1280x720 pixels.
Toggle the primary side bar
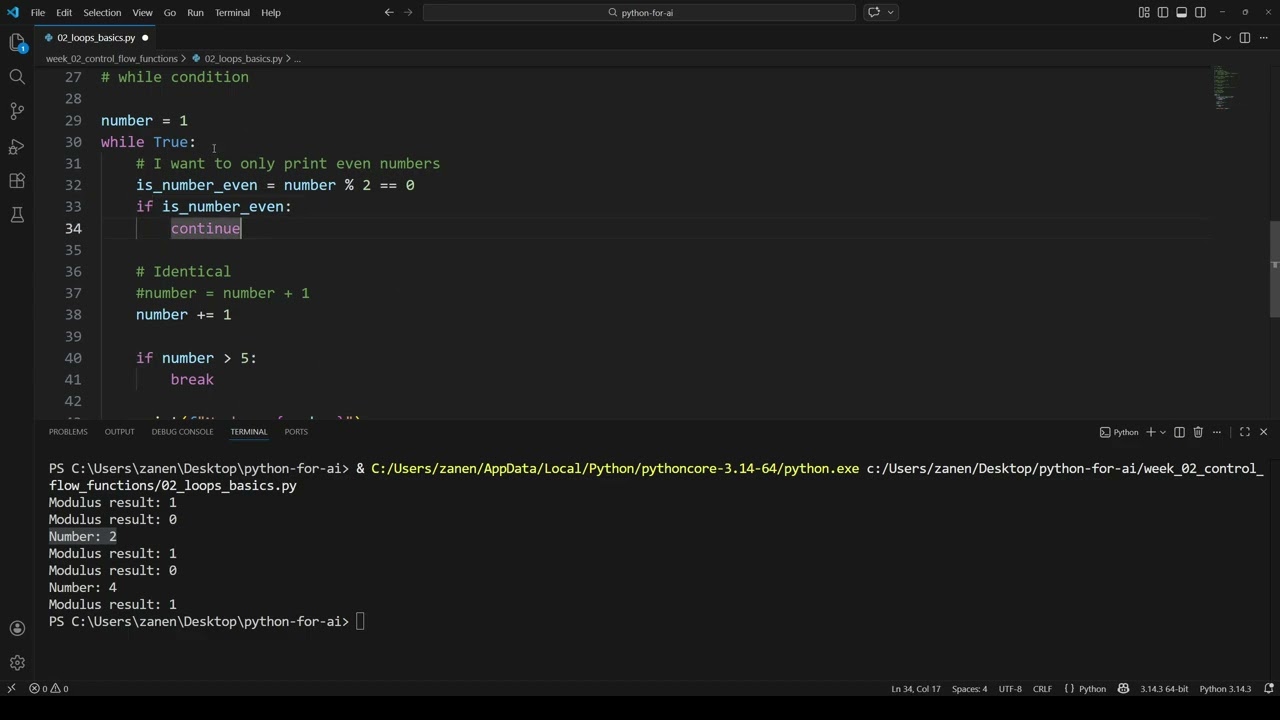pyautogui.click(x=1163, y=12)
